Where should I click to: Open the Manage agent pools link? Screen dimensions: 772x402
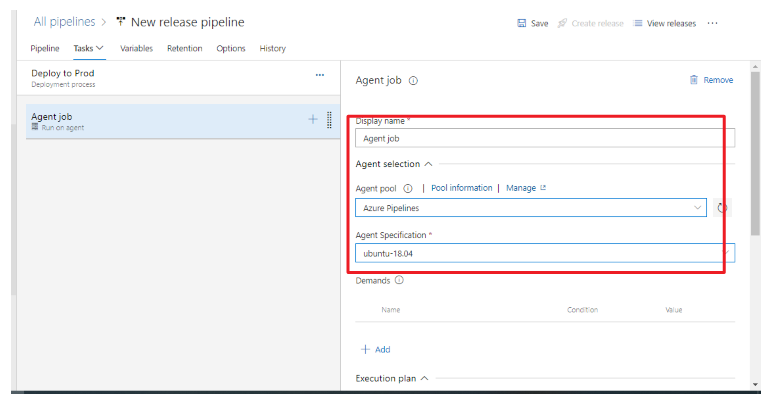pyautogui.click(x=526, y=188)
